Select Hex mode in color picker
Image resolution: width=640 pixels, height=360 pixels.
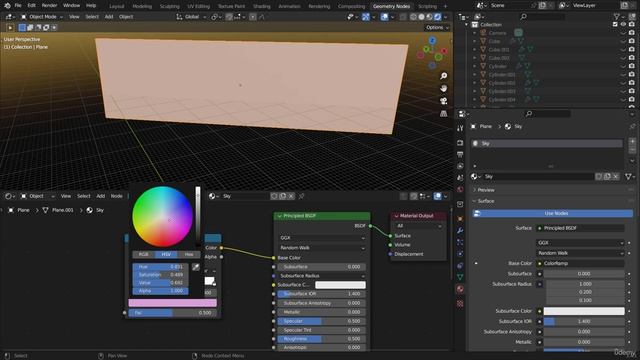189,254
